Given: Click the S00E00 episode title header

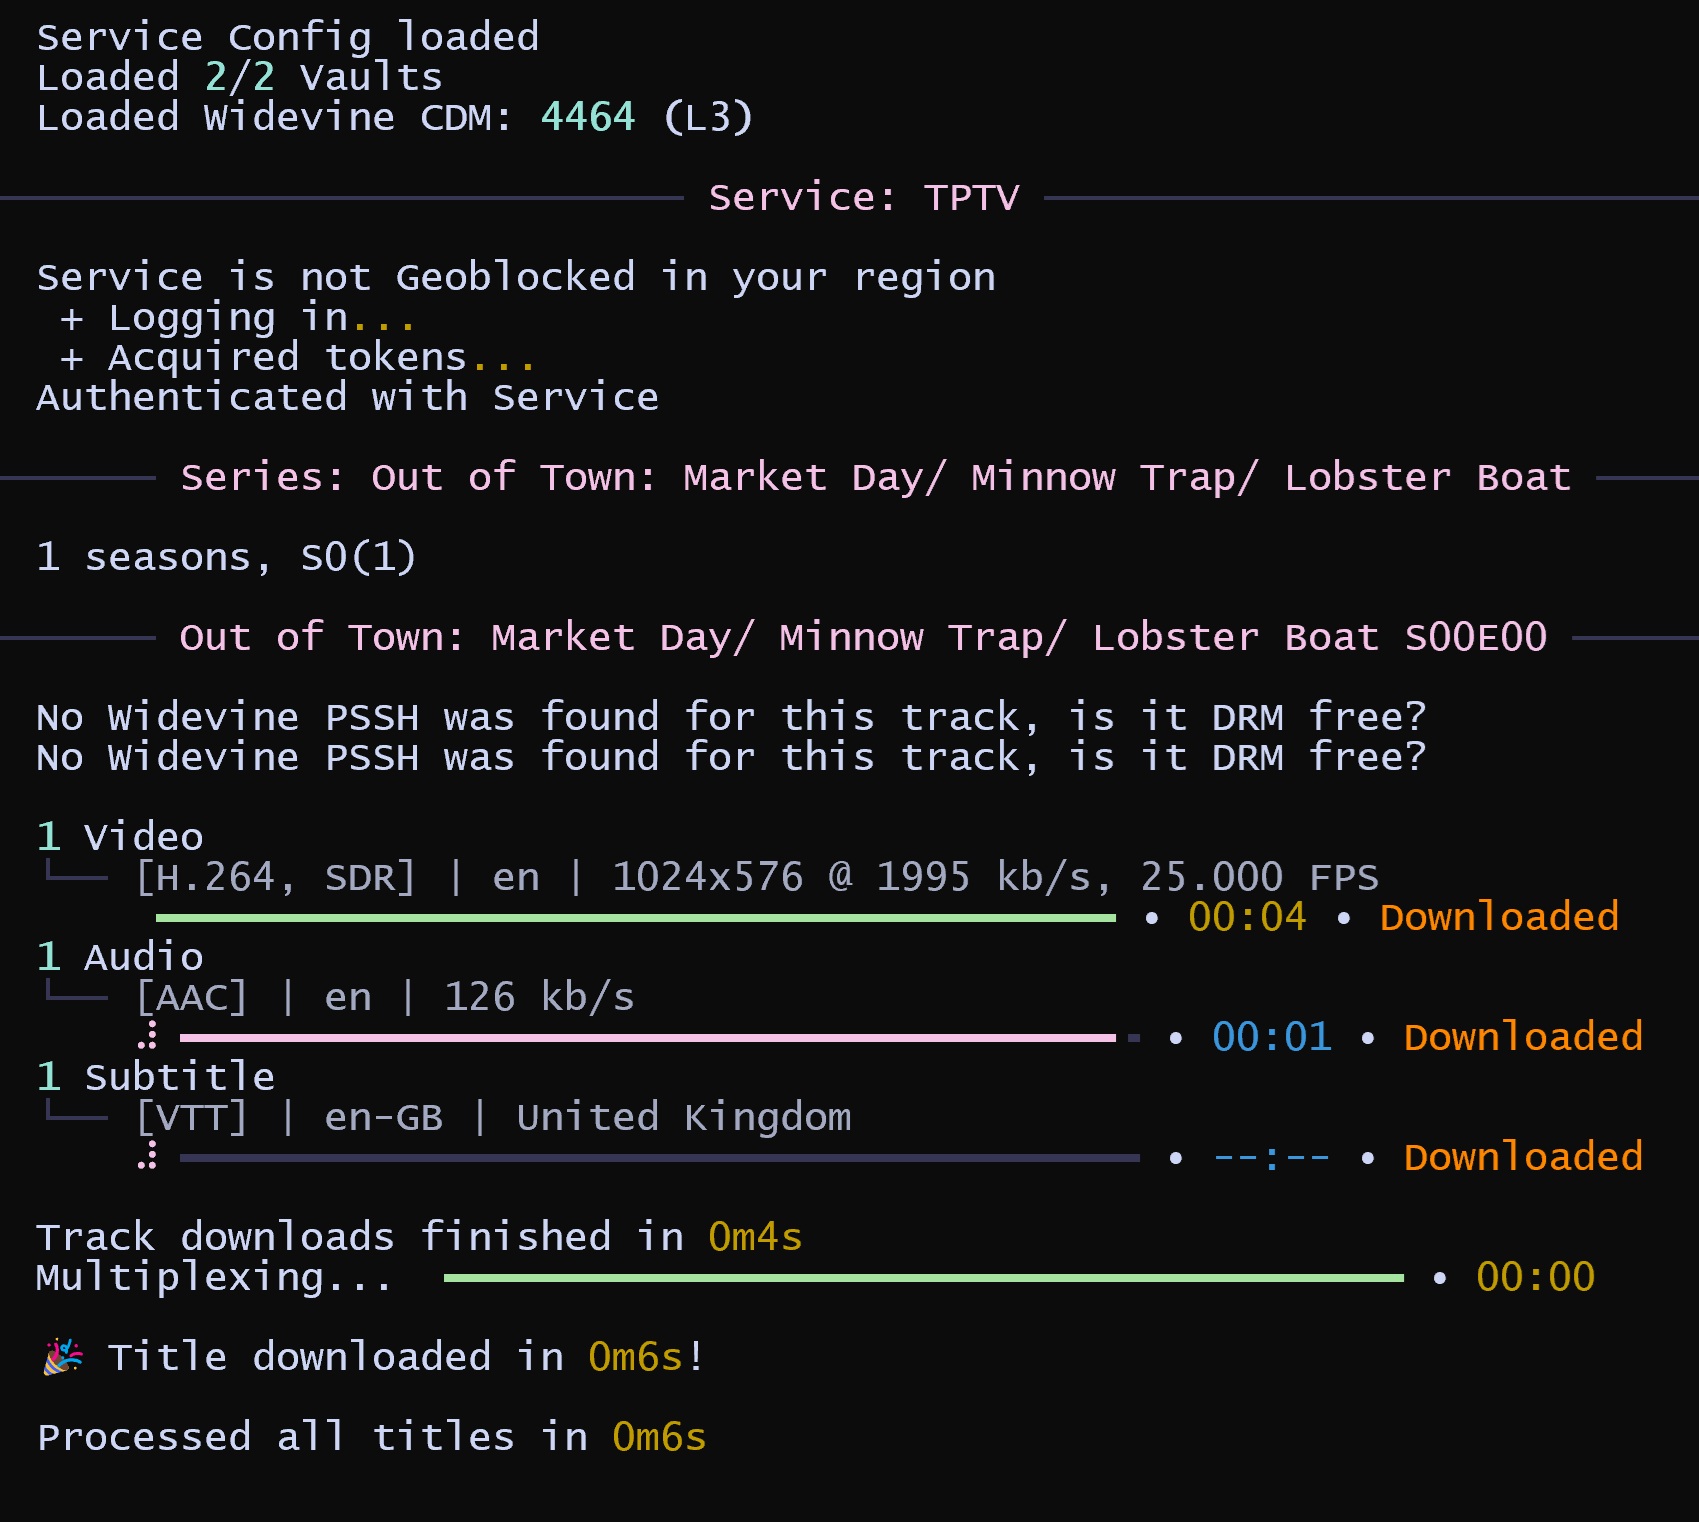Looking at the screenshot, I should pyautogui.click(x=863, y=638).
